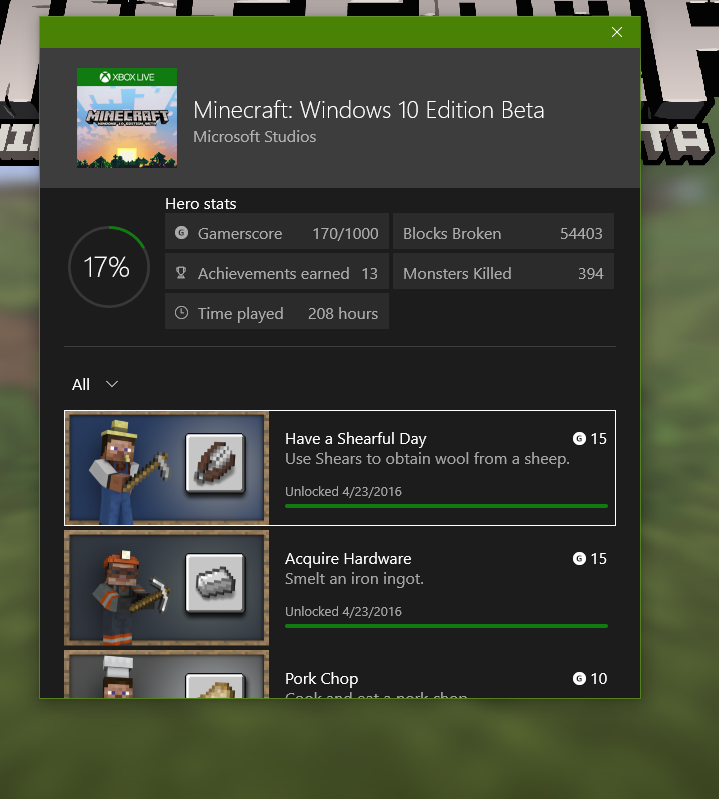Click the Have a Shearful Day title
Image resolution: width=719 pixels, height=799 pixels.
click(356, 439)
